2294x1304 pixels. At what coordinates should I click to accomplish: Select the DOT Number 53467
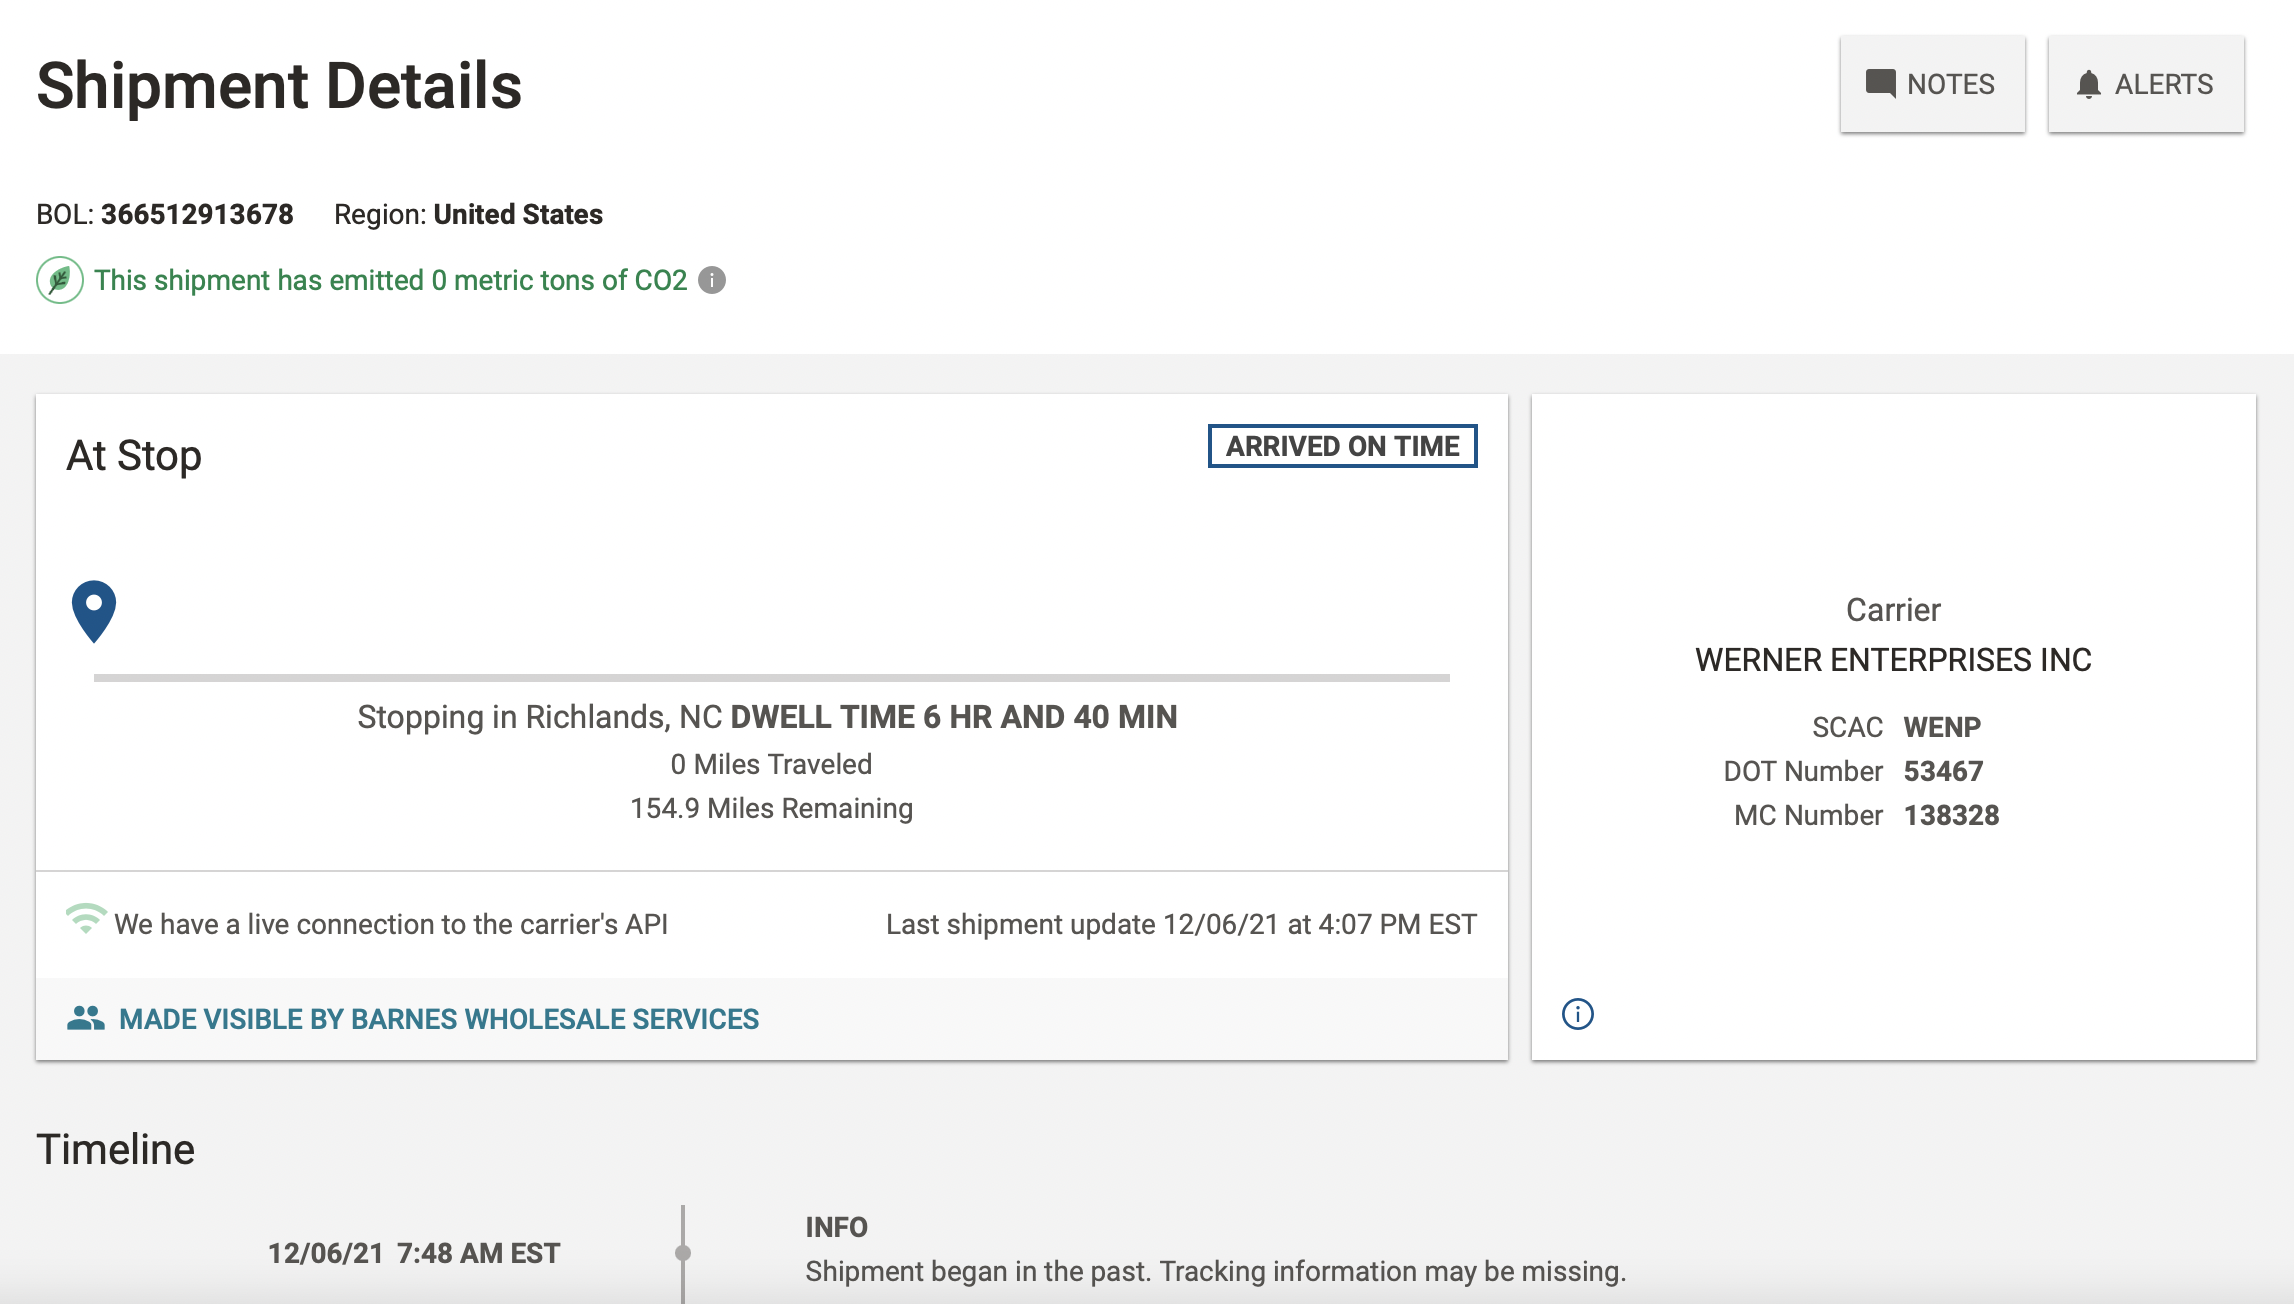click(1943, 771)
